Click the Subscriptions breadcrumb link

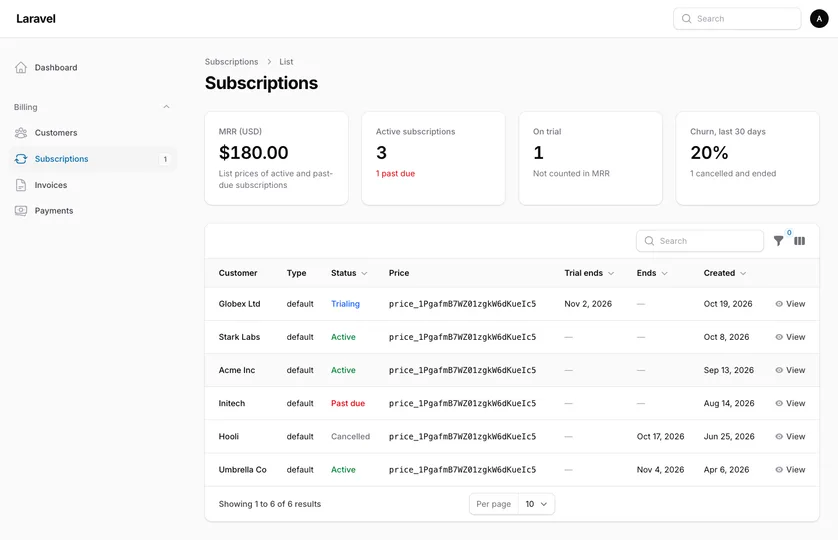(x=231, y=62)
